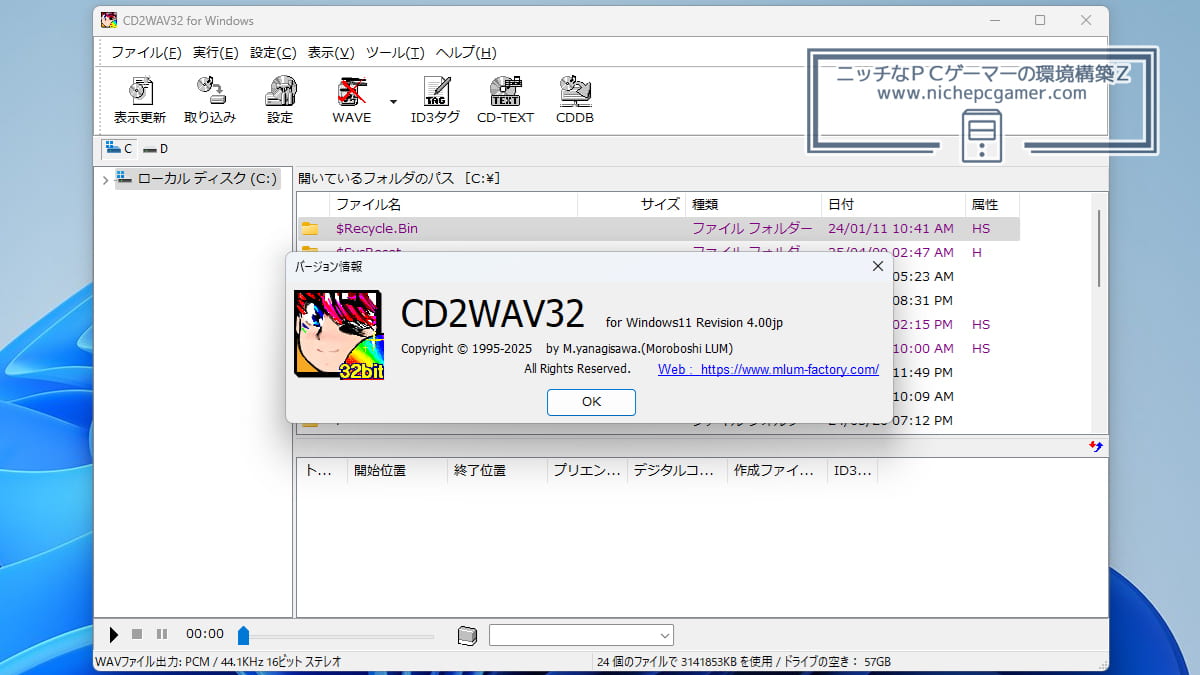Maximize the CD2WAV32 window

click(1039, 20)
